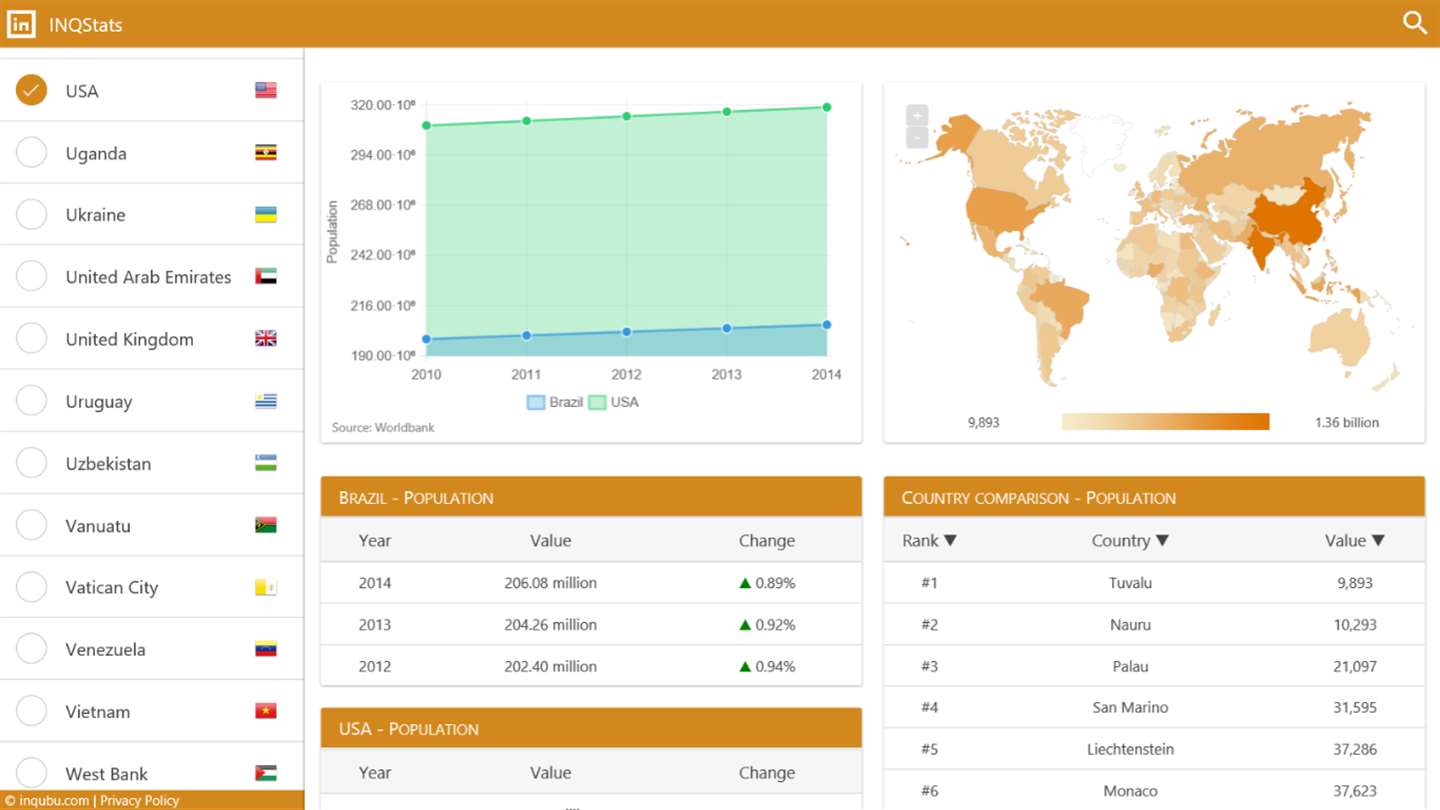This screenshot has width=1440, height=810.
Task: Click Nauru in the comparison table
Action: click(1131, 625)
